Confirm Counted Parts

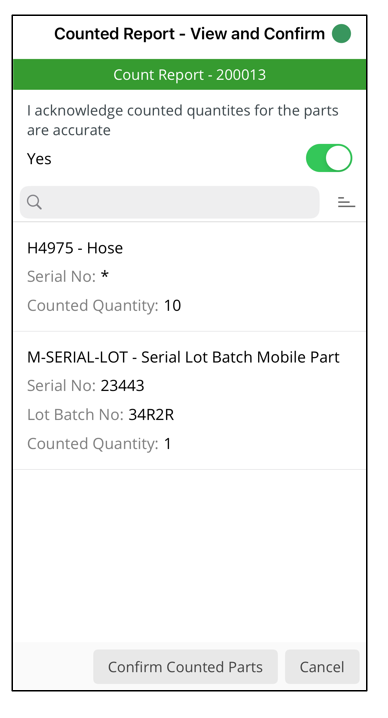pyautogui.click(x=185, y=667)
